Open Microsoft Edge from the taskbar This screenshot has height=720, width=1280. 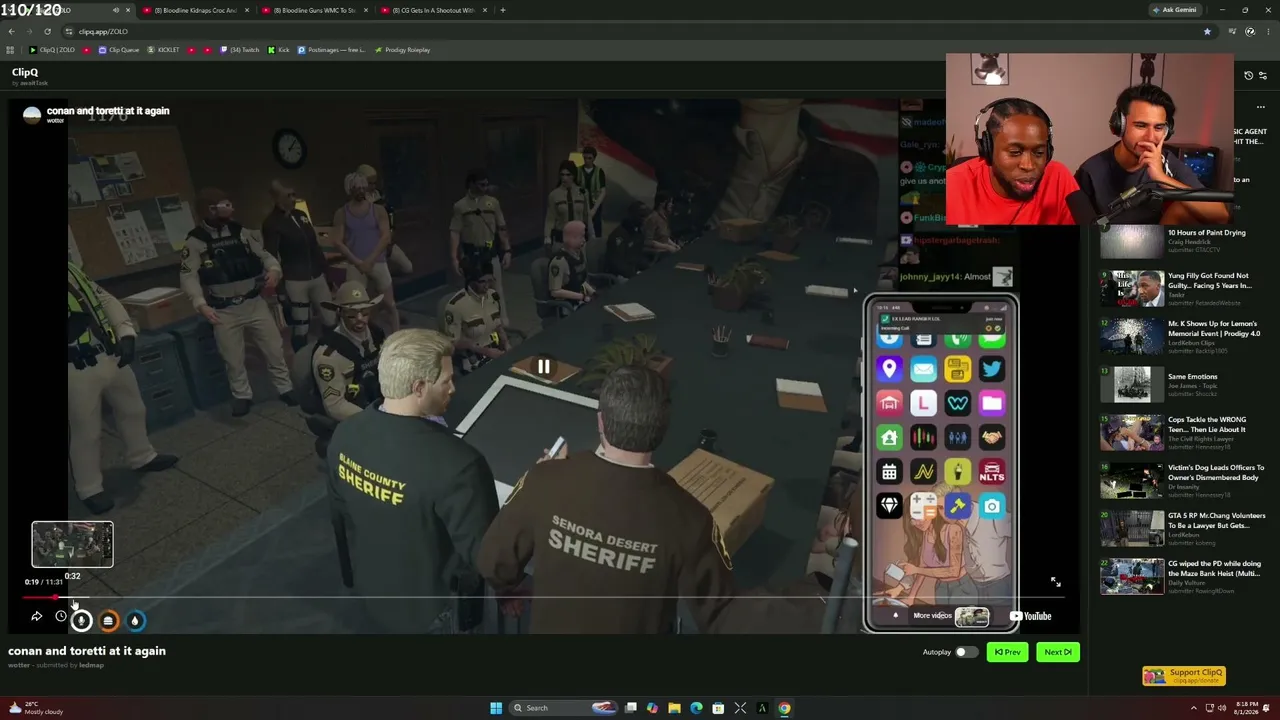[696, 708]
